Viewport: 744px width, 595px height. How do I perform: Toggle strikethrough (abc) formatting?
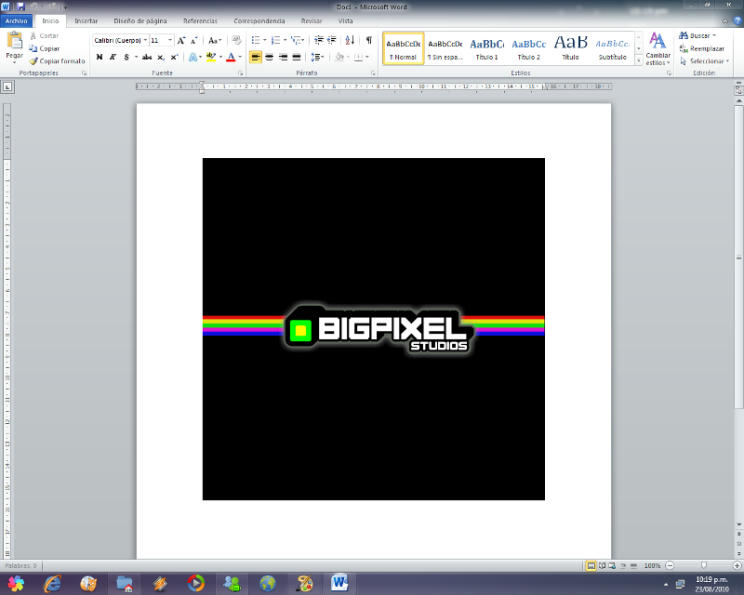coord(147,57)
